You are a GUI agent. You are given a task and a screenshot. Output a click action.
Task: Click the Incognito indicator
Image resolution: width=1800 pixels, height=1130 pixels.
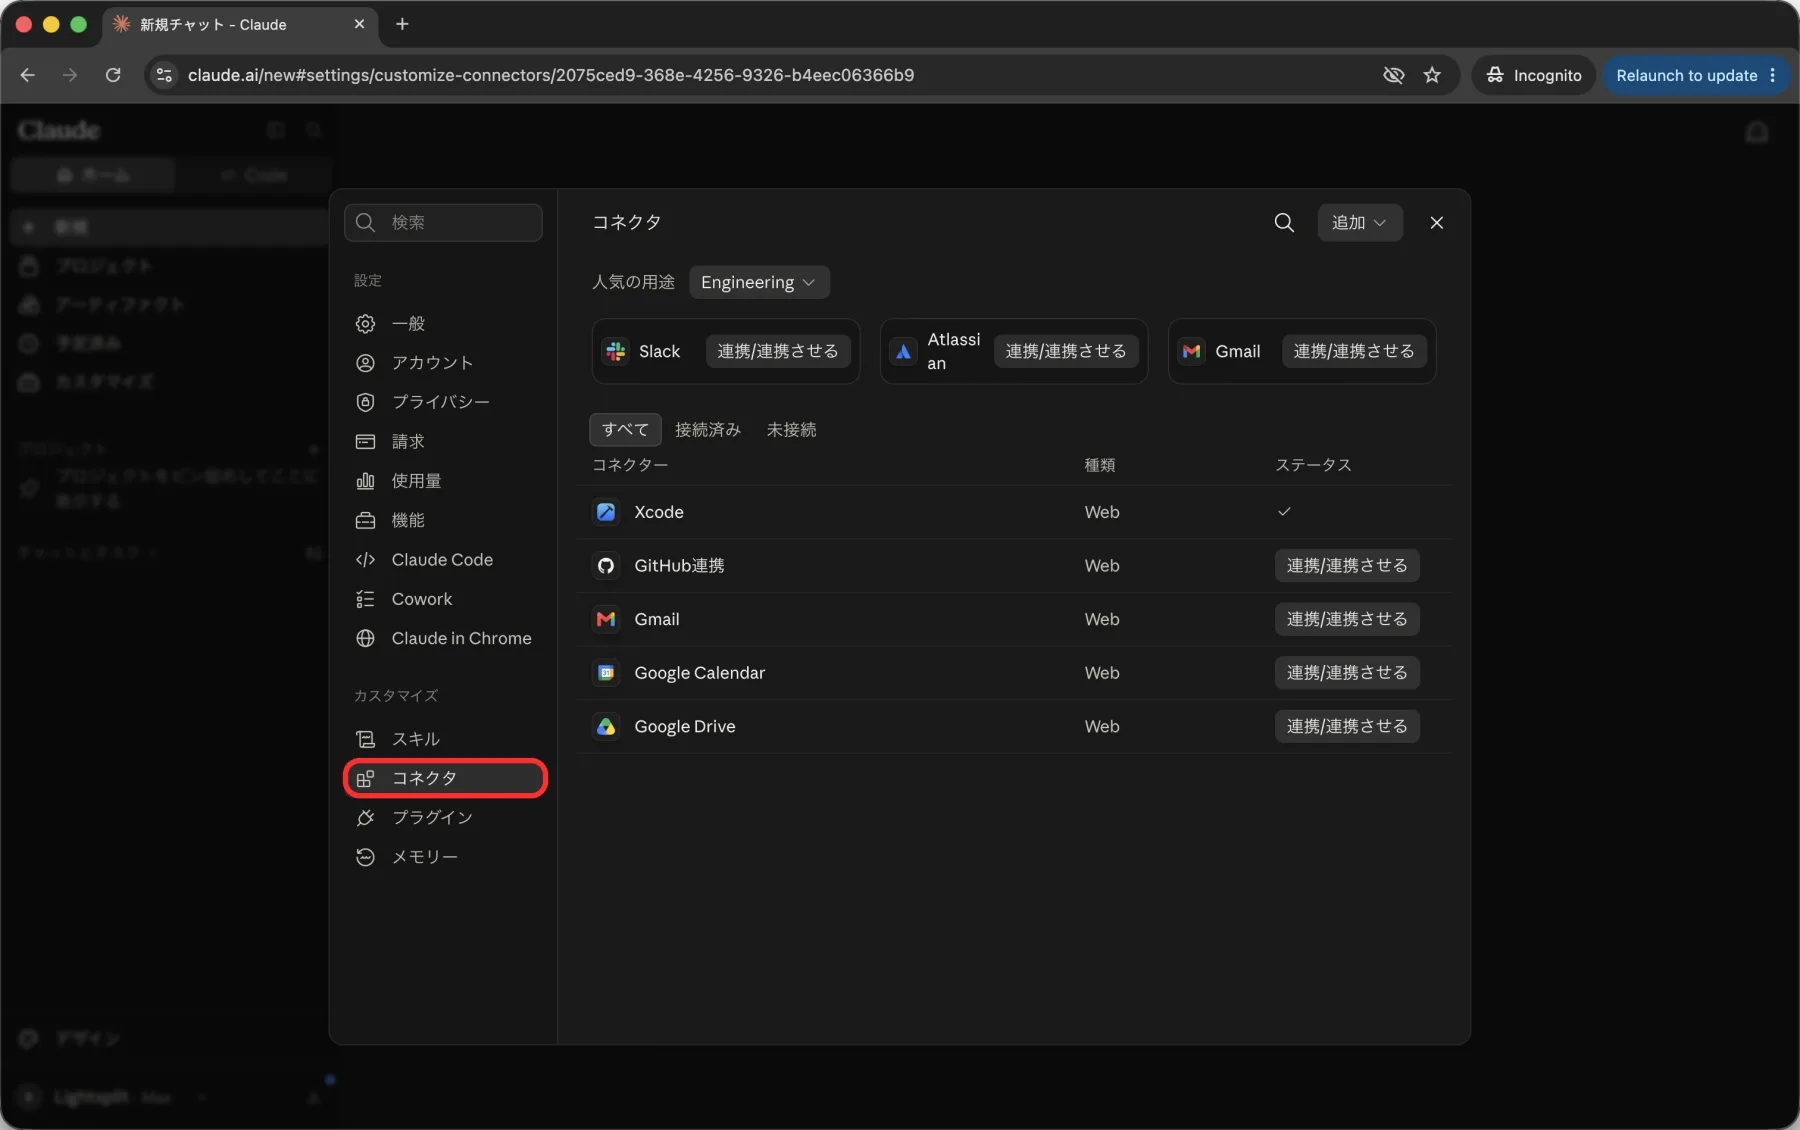[1533, 75]
